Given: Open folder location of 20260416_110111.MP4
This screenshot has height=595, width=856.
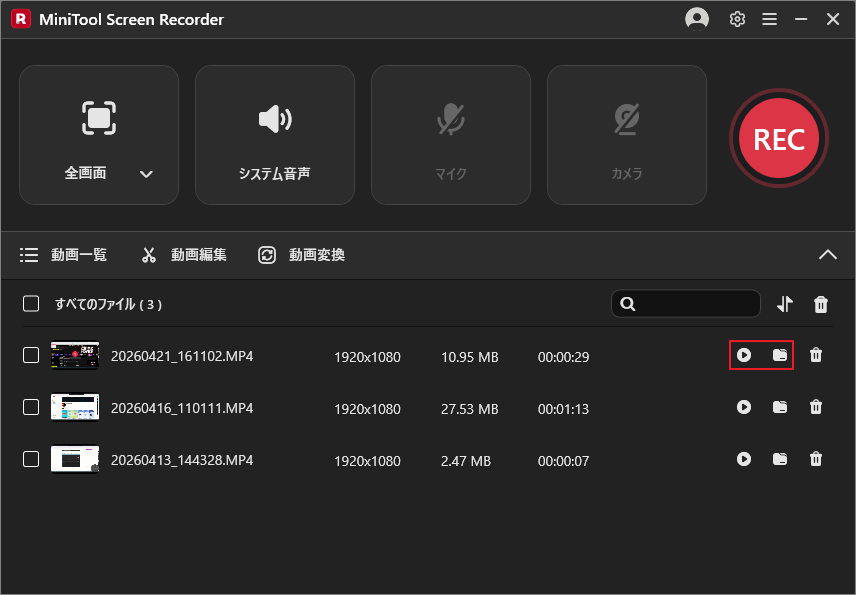Looking at the screenshot, I should (780, 407).
